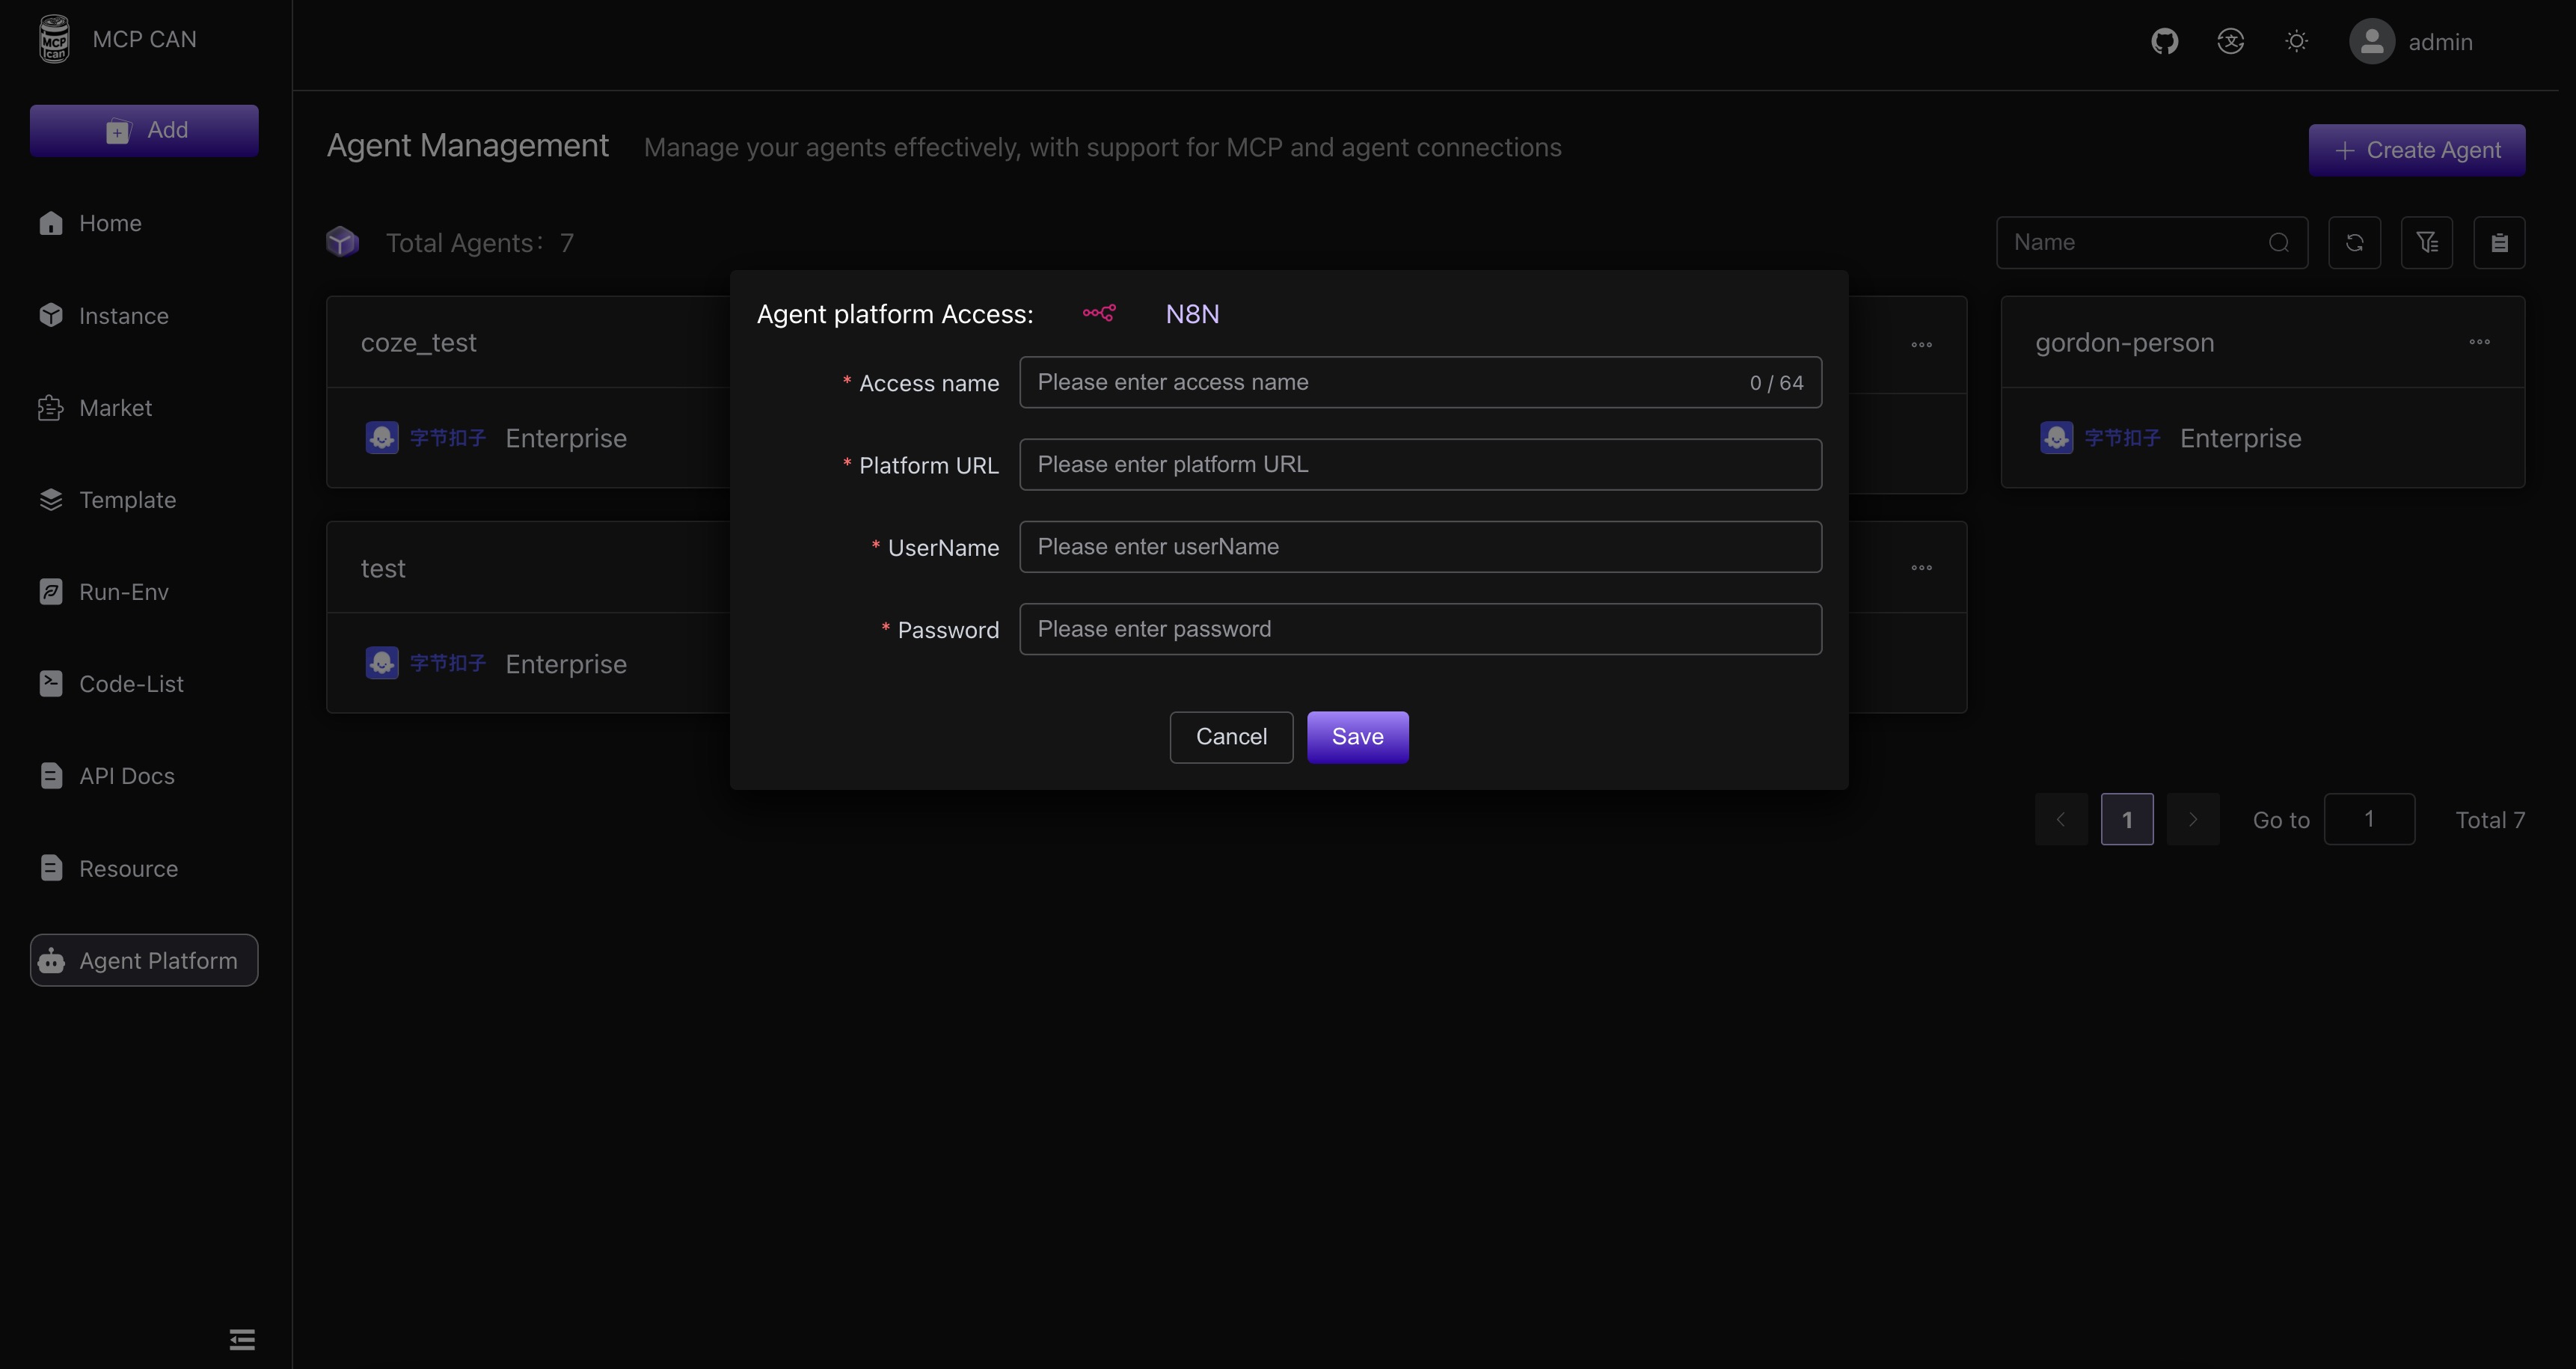The height and width of the screenshot is (1369, 2576).
Task: Open gordon-person card's three-dot menu
Action: coord(2479,342)
